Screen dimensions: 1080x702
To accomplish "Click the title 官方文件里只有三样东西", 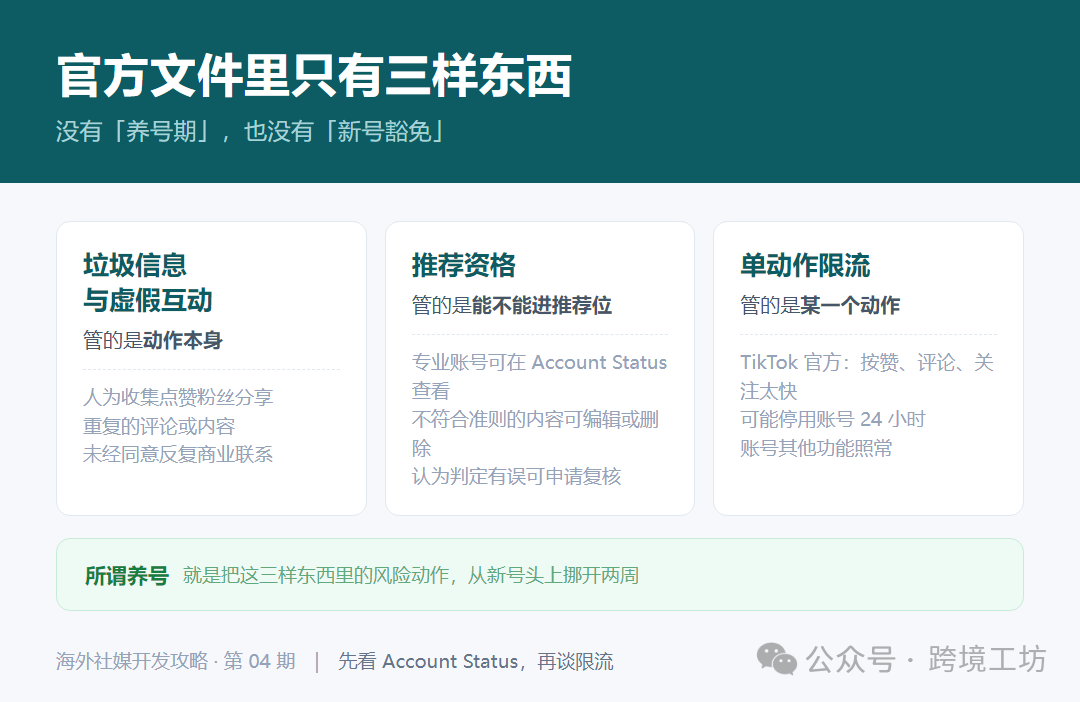I will point(314,76).
